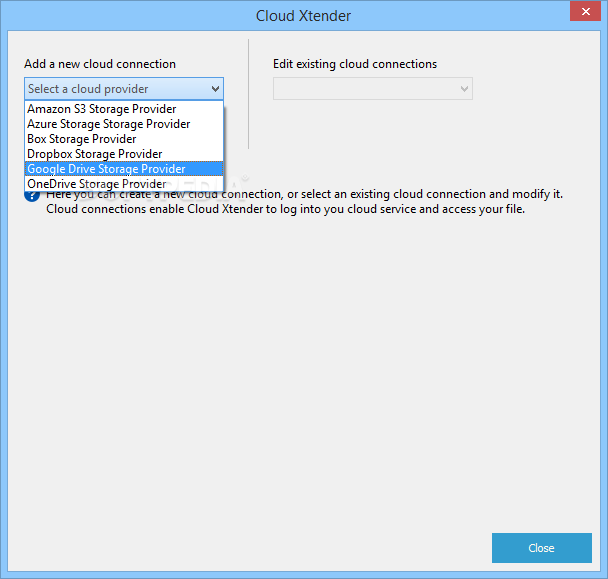Choose Amazon S3 Storage Provider option
608x579 pixels.
tap(124, 109)
